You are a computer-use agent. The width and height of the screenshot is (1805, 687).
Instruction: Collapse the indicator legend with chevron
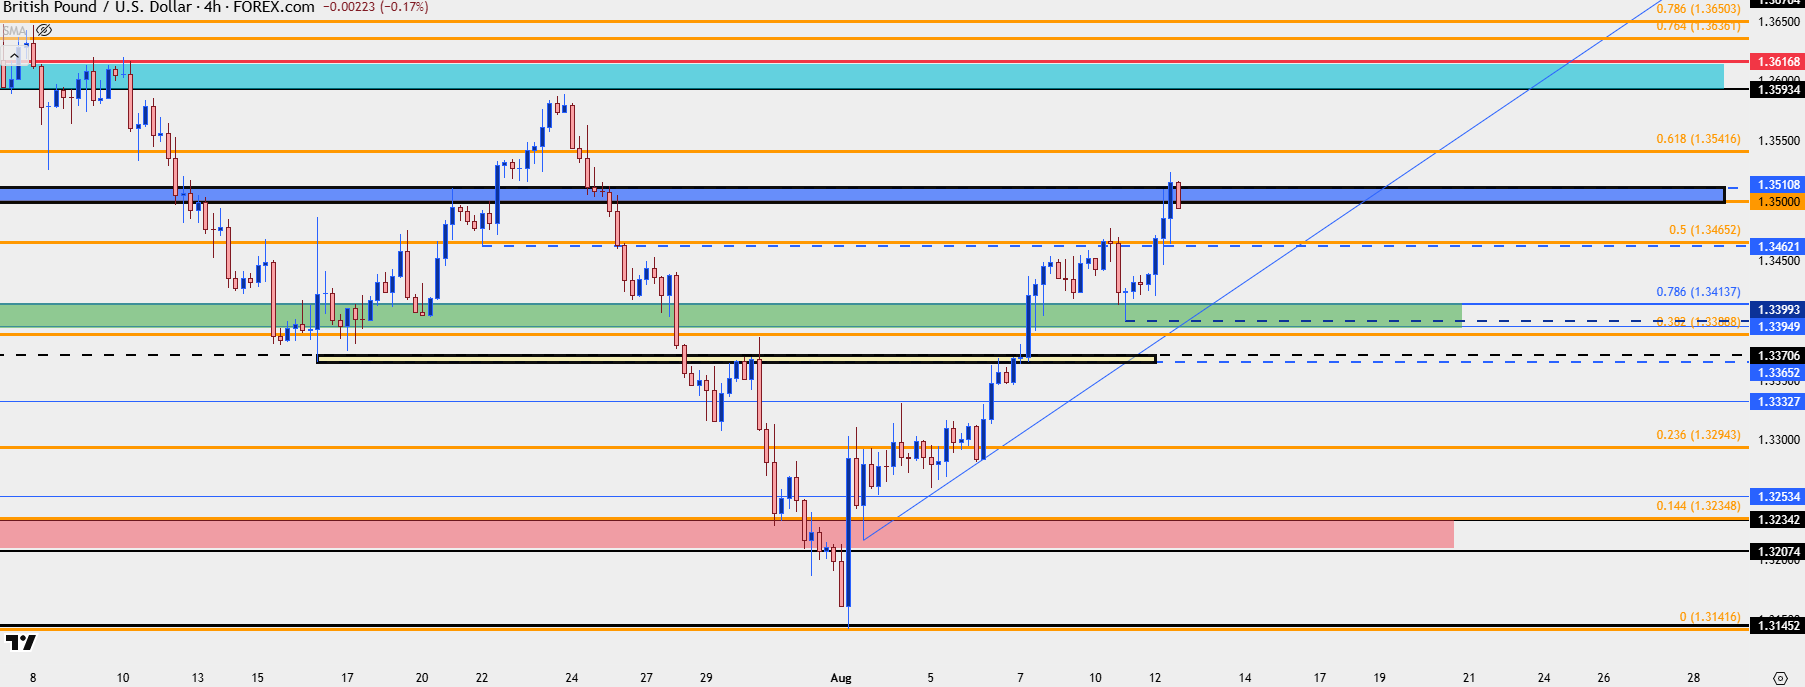pos(14,55)
